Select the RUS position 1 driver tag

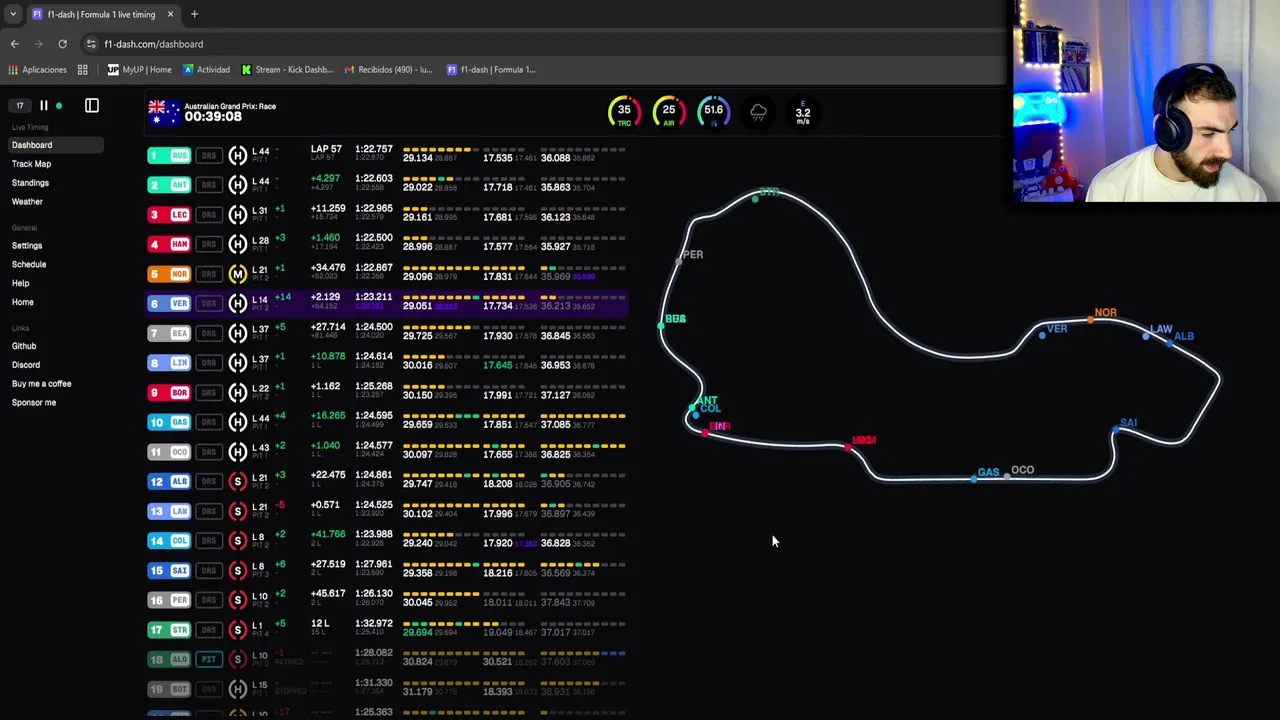pyautogui.click(x=169, y=155)
